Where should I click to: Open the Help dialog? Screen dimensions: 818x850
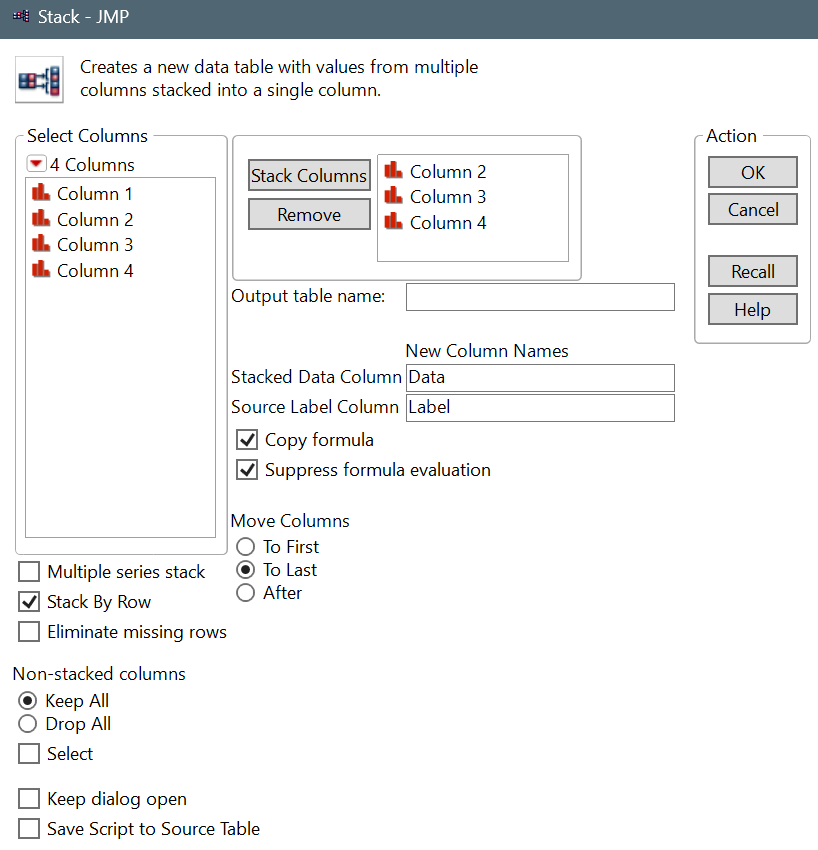pos(752,309)
